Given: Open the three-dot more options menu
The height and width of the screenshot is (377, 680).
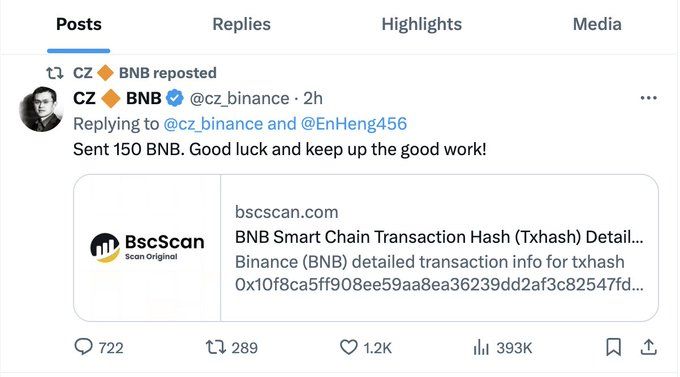Looking at the screenshot, I should pos(648,98).
